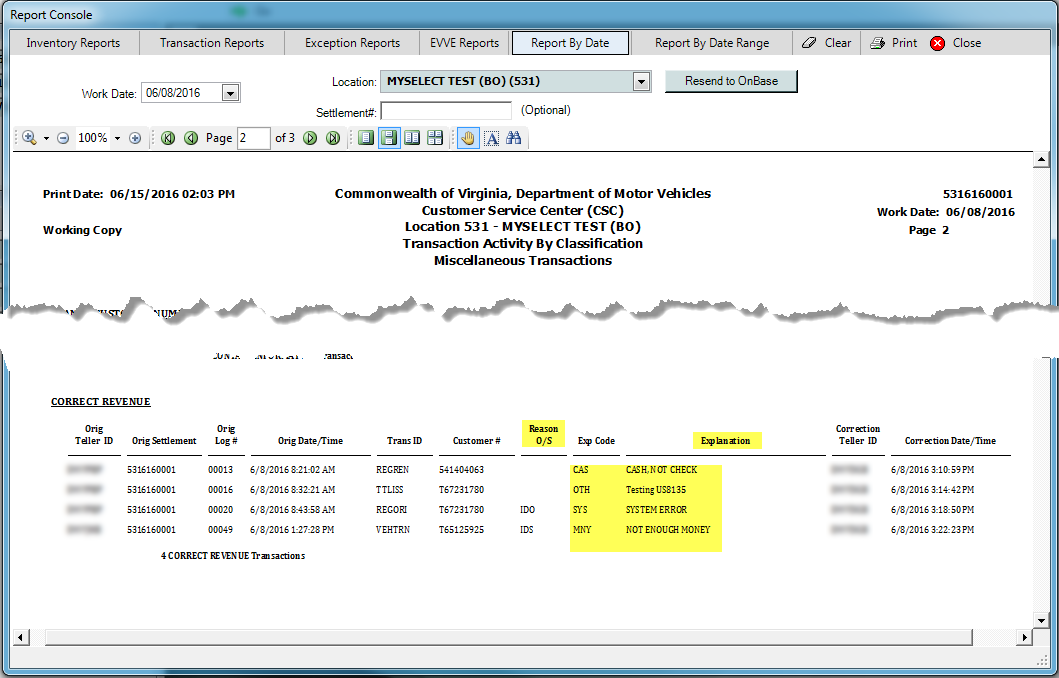Click the zoom out minus button
The width and height of the screenshot is (1059, 678).
tap(63, 138)
